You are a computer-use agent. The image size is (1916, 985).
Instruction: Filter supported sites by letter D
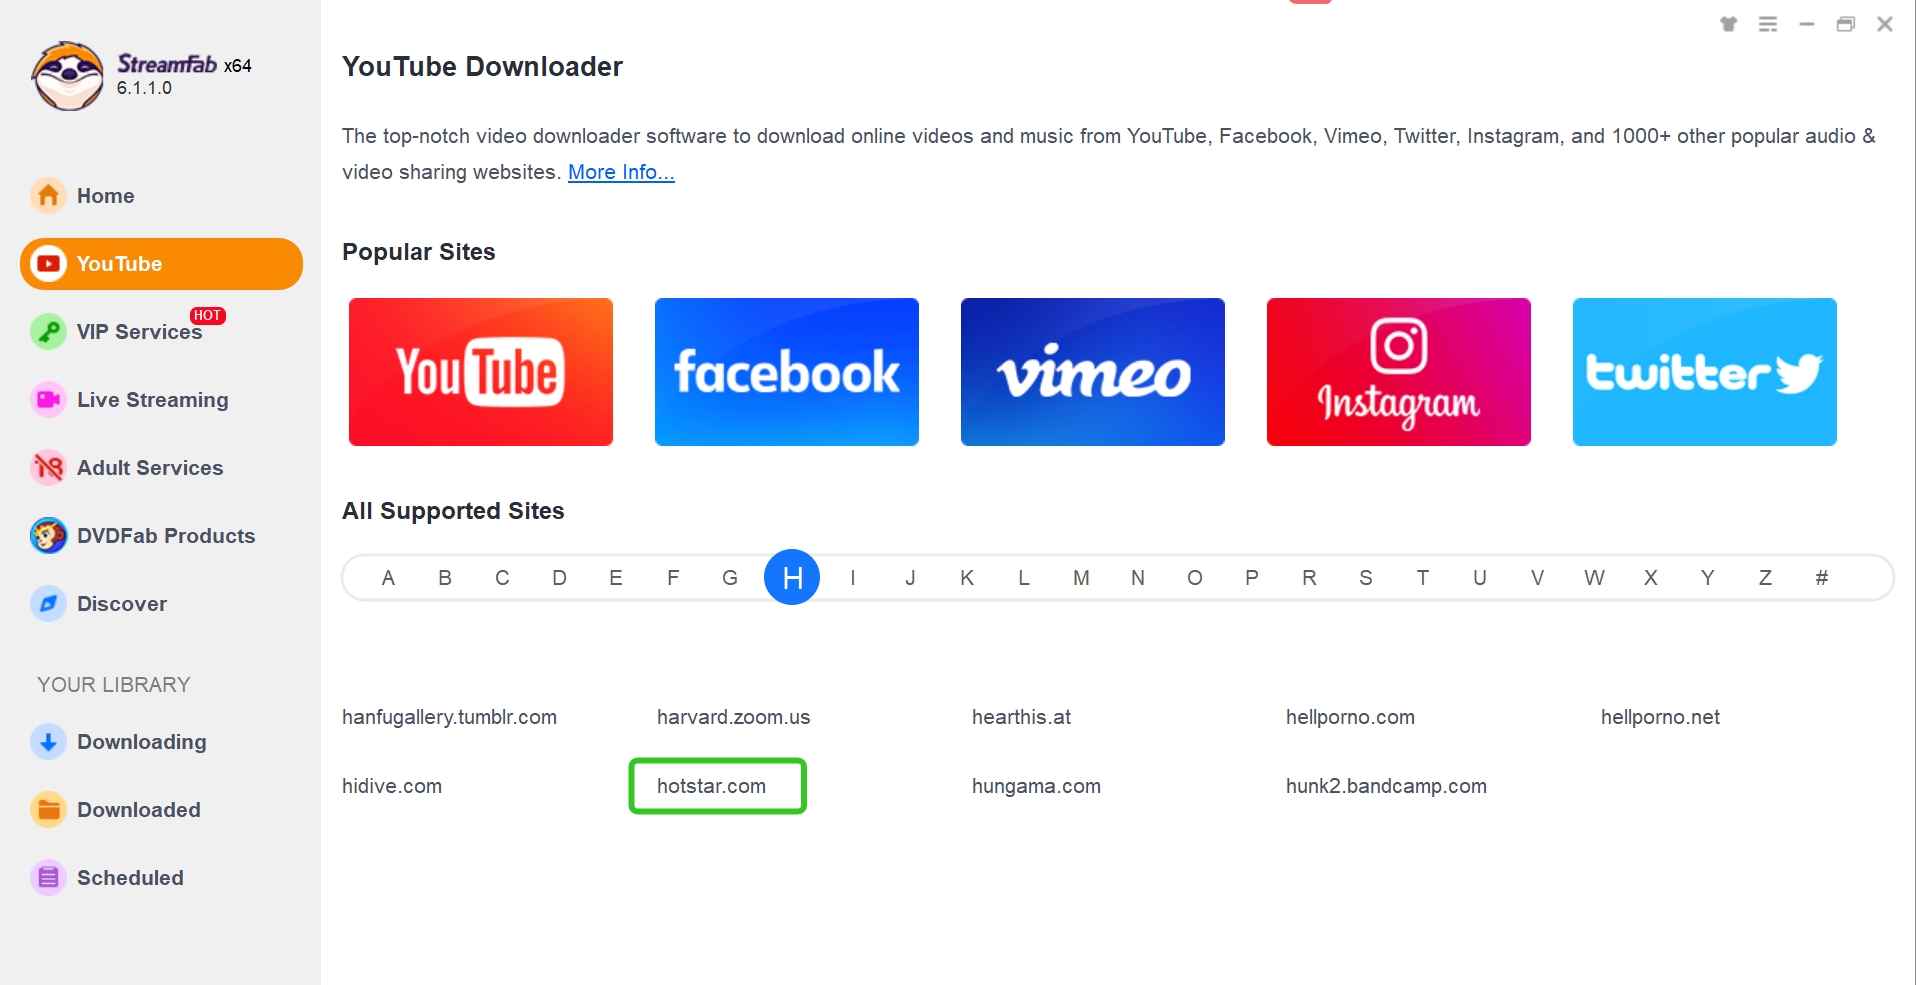[559, 578]
